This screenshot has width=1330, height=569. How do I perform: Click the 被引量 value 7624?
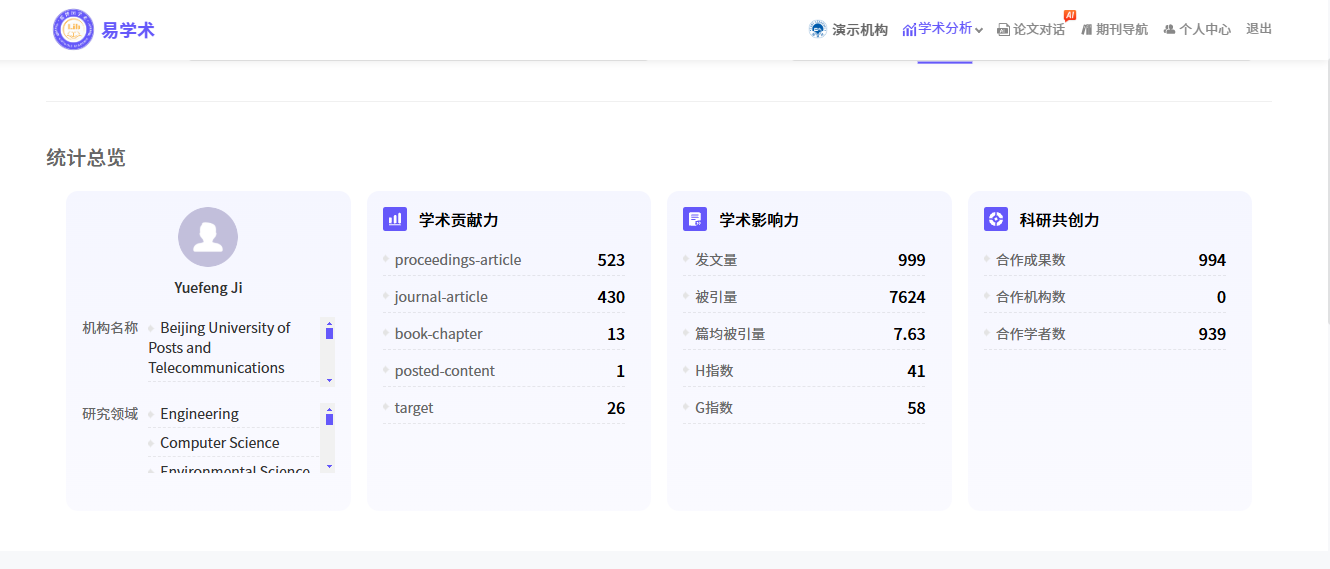tap(907, 297)
